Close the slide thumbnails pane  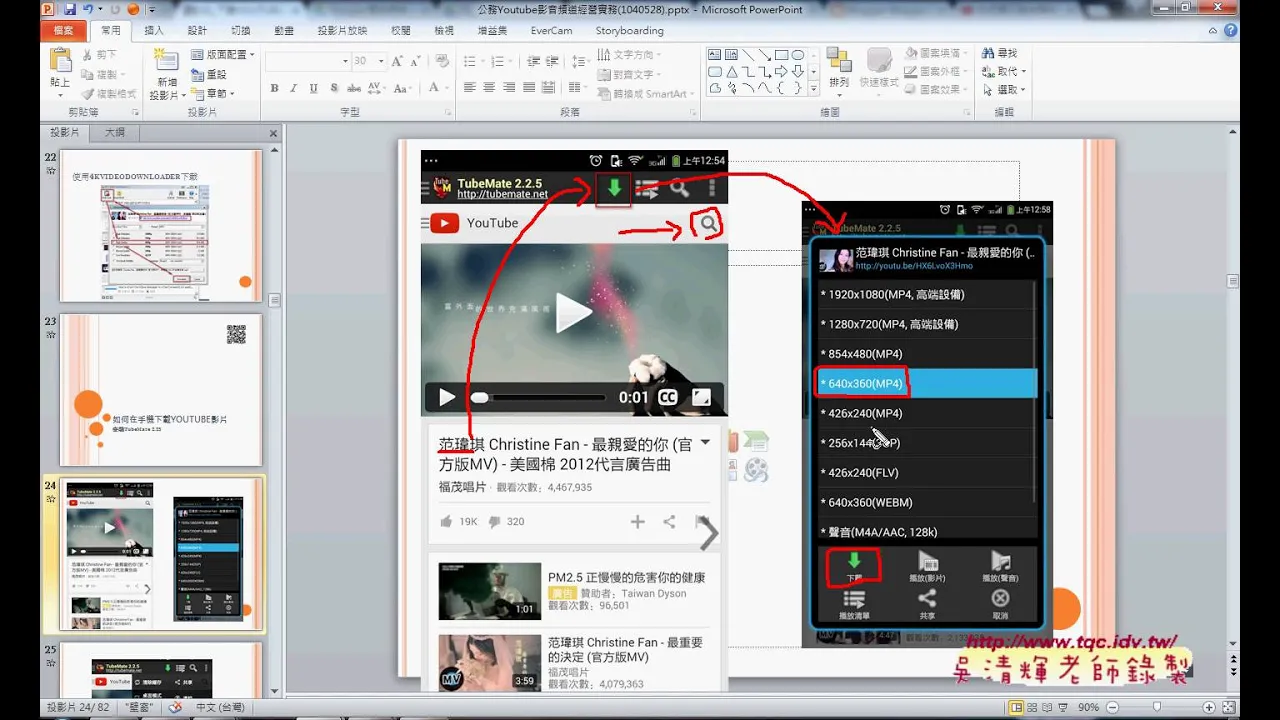coord(273,133)
